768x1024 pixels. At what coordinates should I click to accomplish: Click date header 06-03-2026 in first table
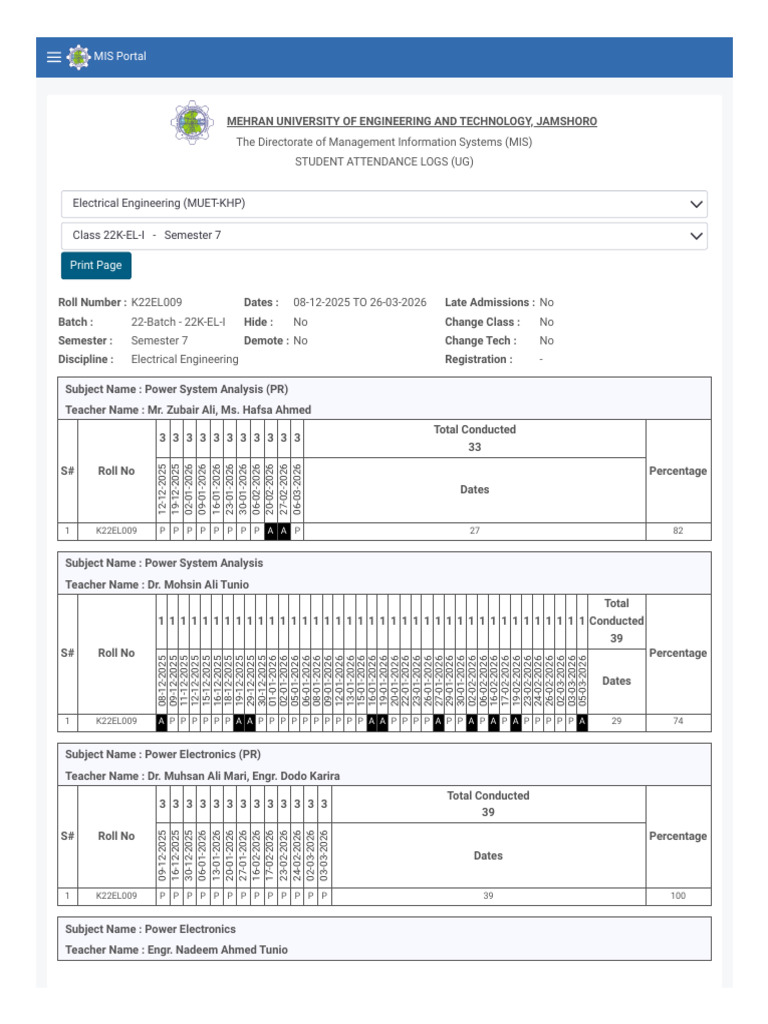(297, 490)
